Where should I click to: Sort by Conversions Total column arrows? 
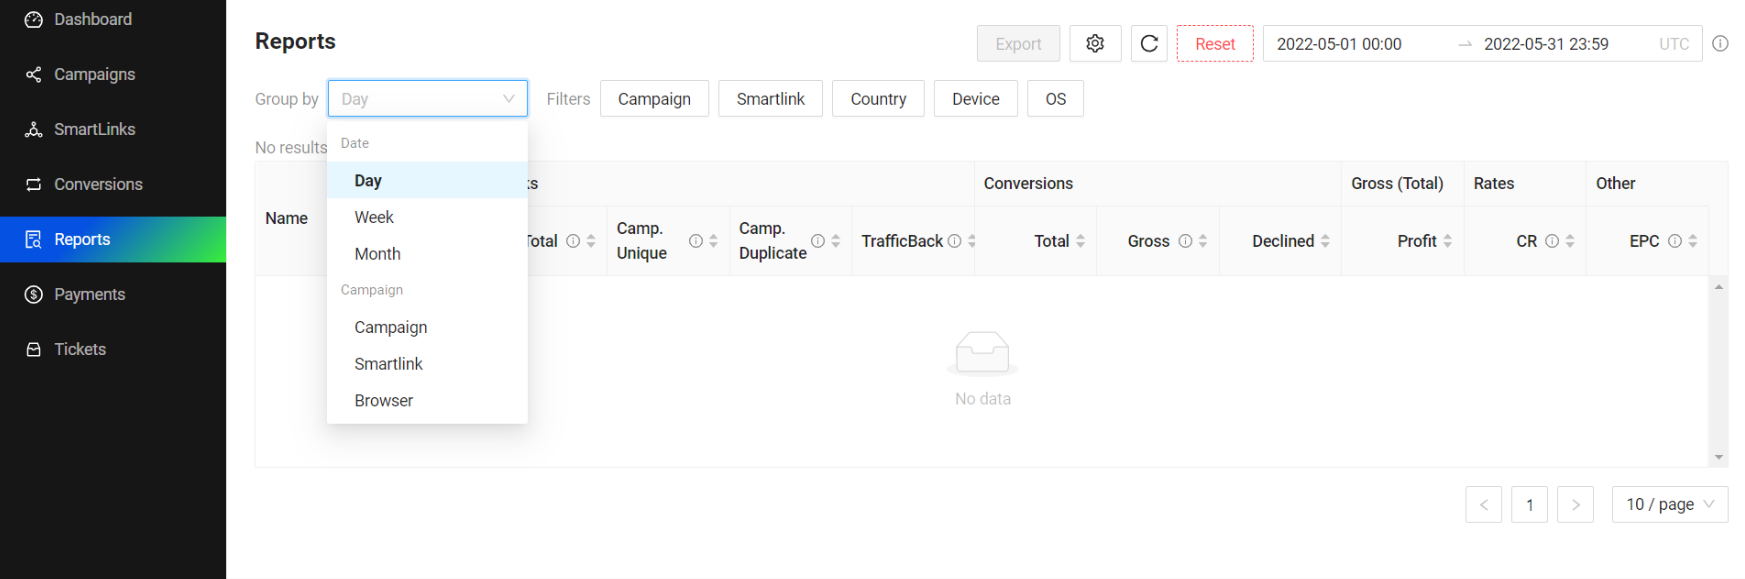pos(1080,241)
